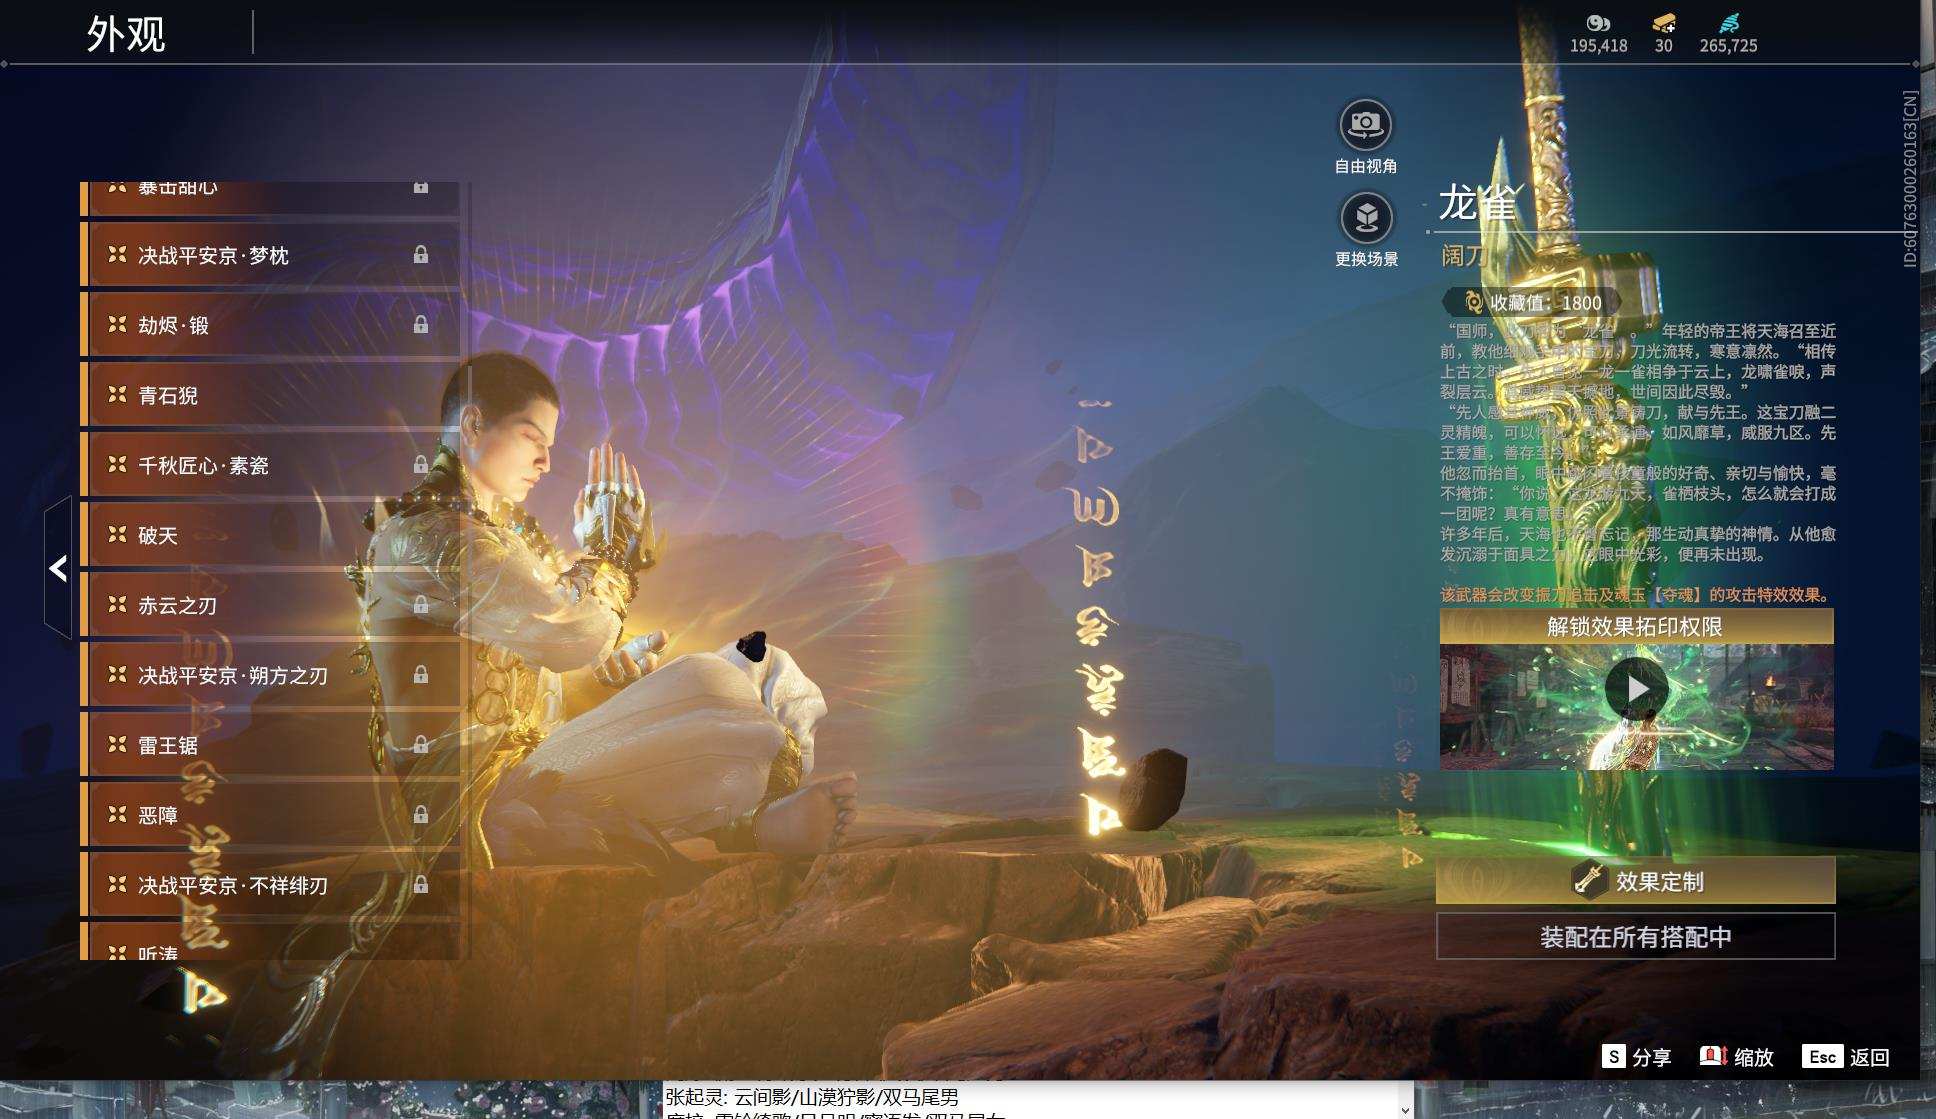This screenshot has height=1119, width=1936.
Task: Click the Esc 返回 back button
Action: [x=1846, y=1057]
